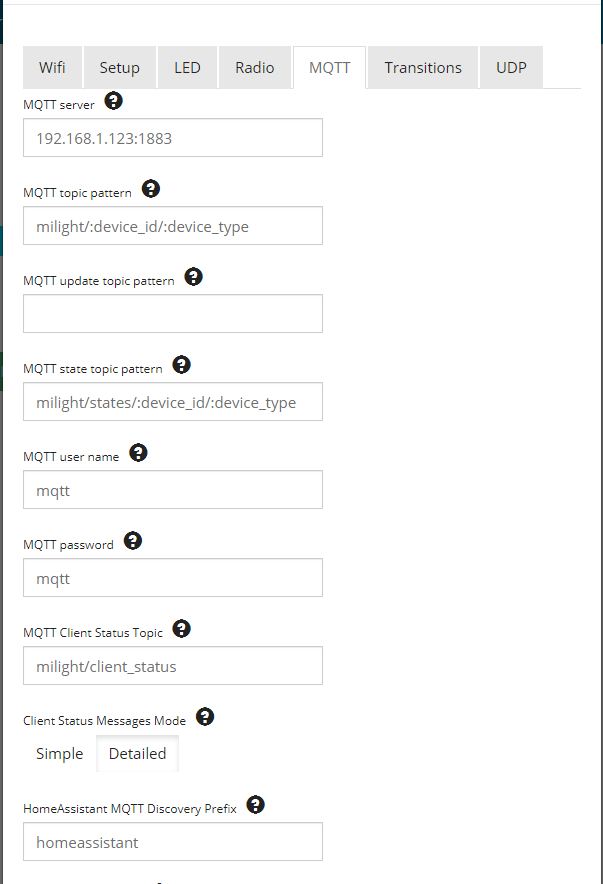Click the HomeAssistant discovery prefix field
603x884 pixels.
click(x=172, y=841)
